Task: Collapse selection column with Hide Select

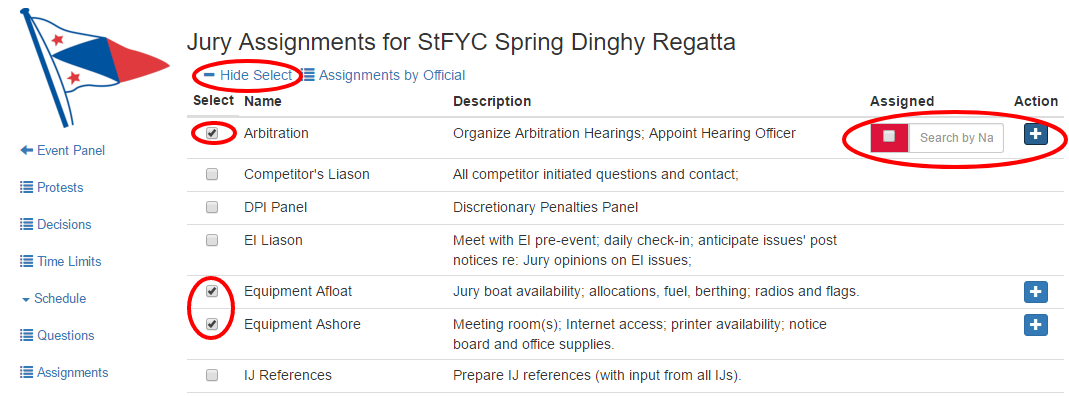Action: pos(248,75)
